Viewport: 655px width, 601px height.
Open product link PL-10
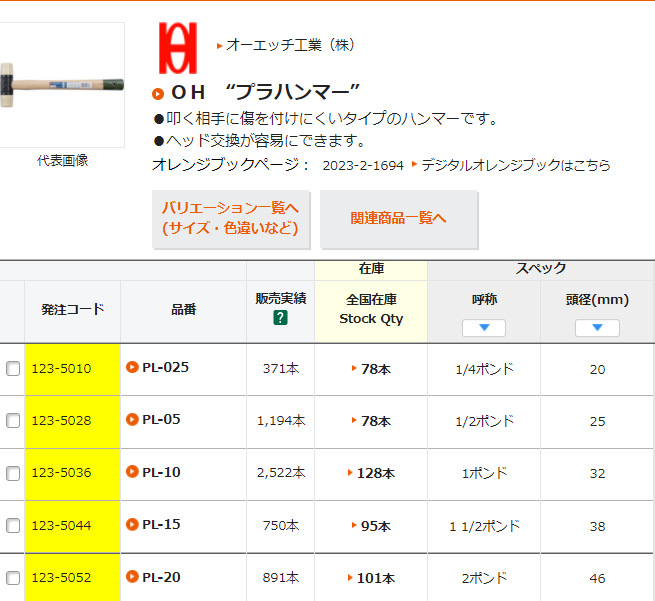(x=161, y=472)
